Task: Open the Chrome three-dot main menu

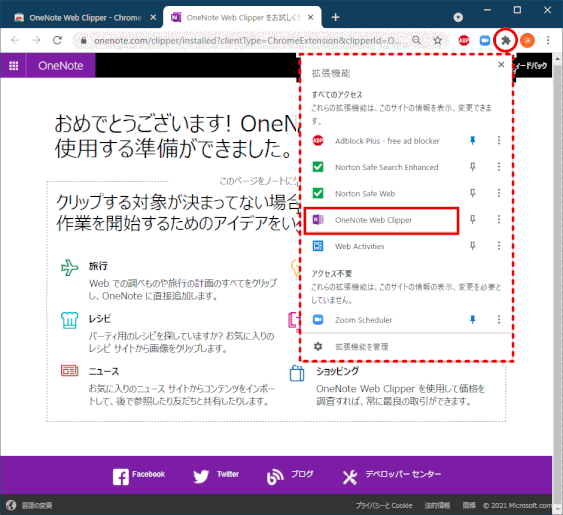Action: pos(548,40)
